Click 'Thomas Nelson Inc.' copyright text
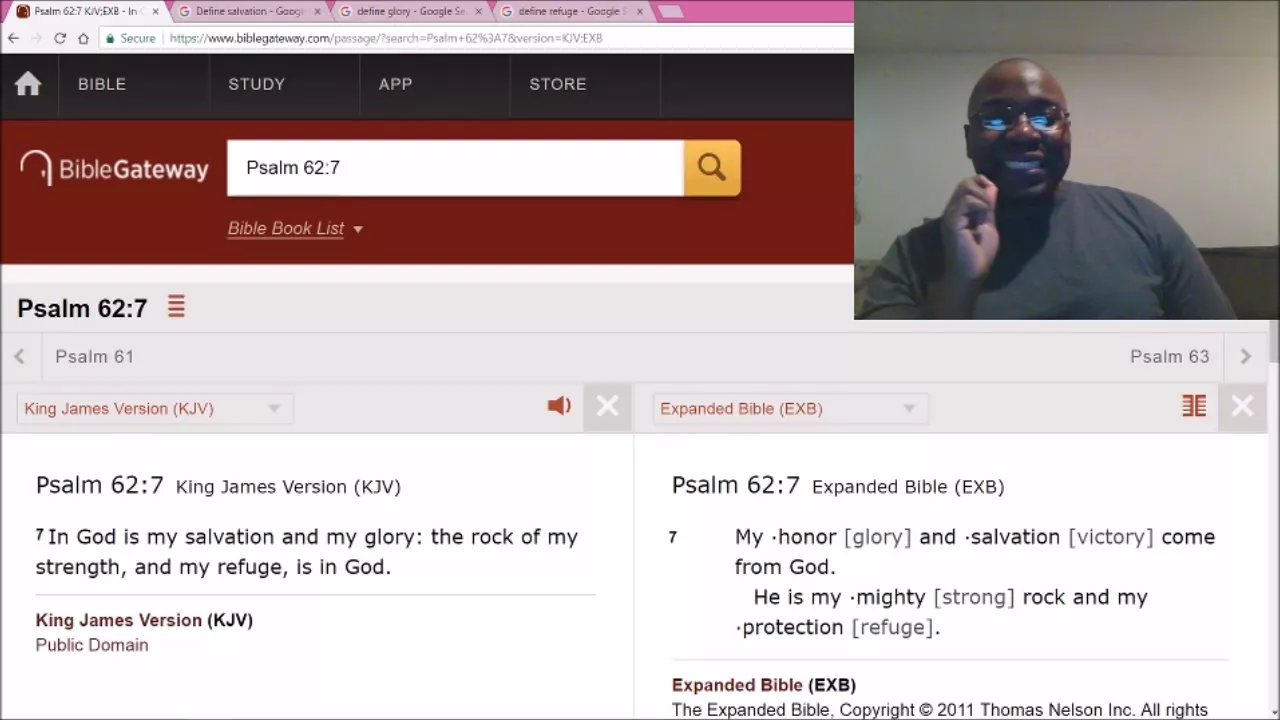Viewport: 1280px width, 720px height. pos(1056,710)
